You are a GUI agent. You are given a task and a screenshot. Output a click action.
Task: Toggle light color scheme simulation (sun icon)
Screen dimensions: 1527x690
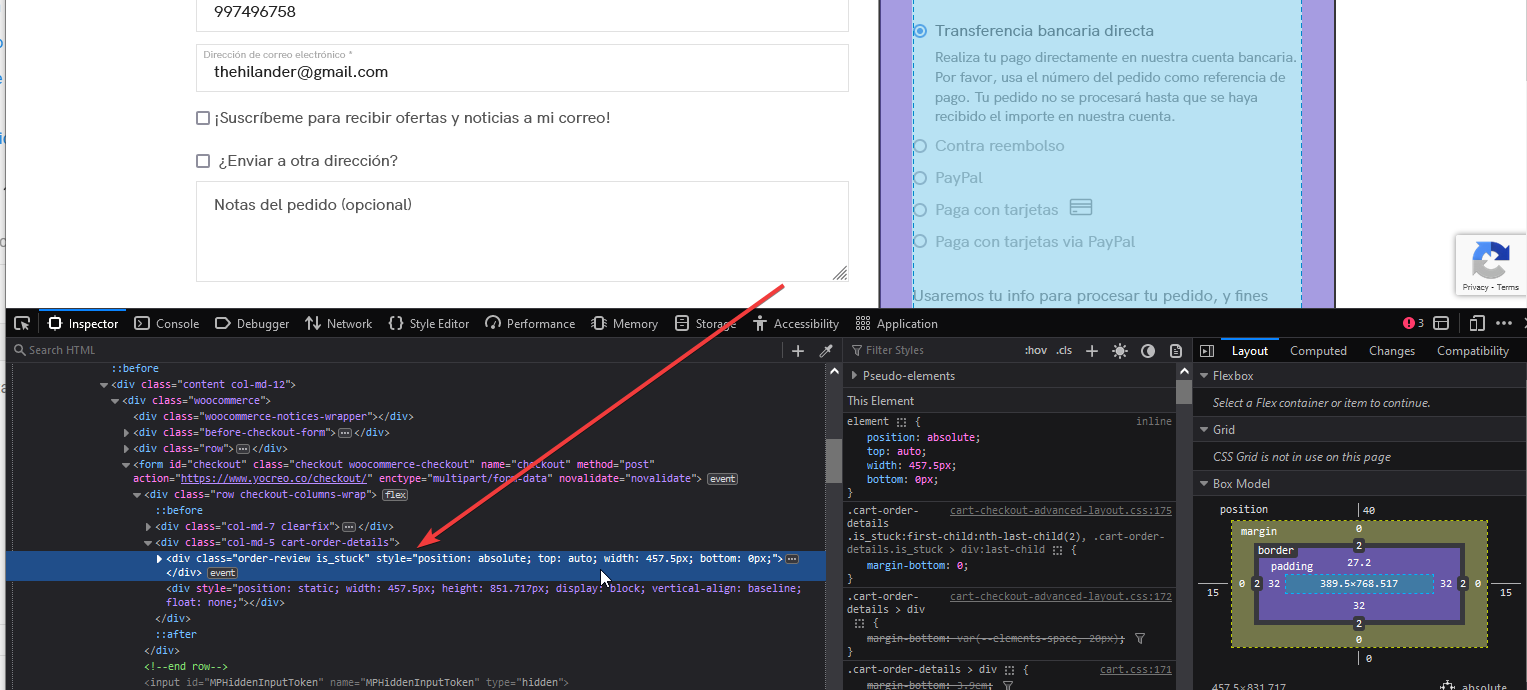(x=1120, y=350)
